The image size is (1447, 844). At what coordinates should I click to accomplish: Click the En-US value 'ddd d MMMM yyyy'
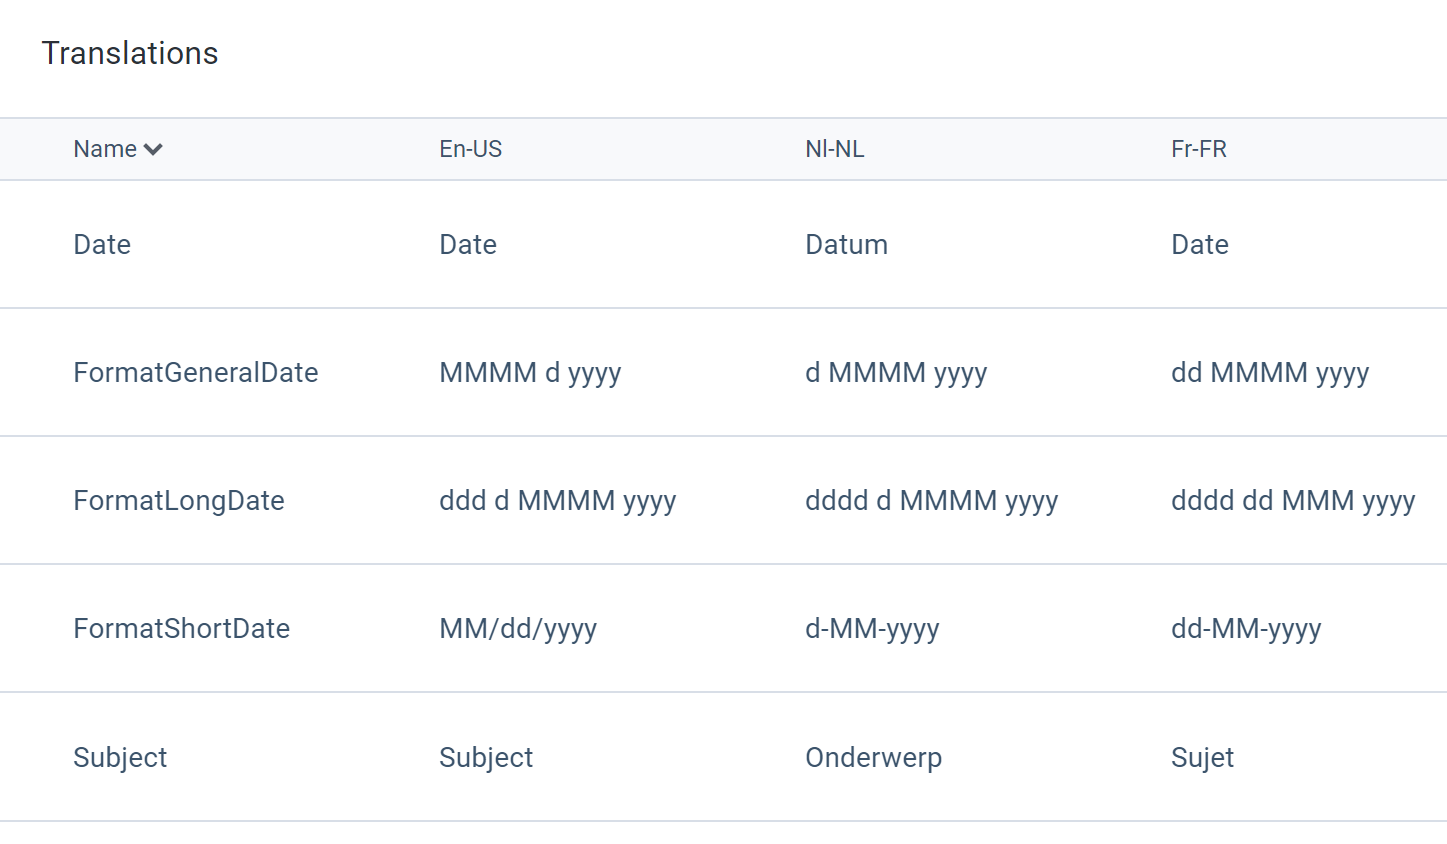(x=557, y=501)
